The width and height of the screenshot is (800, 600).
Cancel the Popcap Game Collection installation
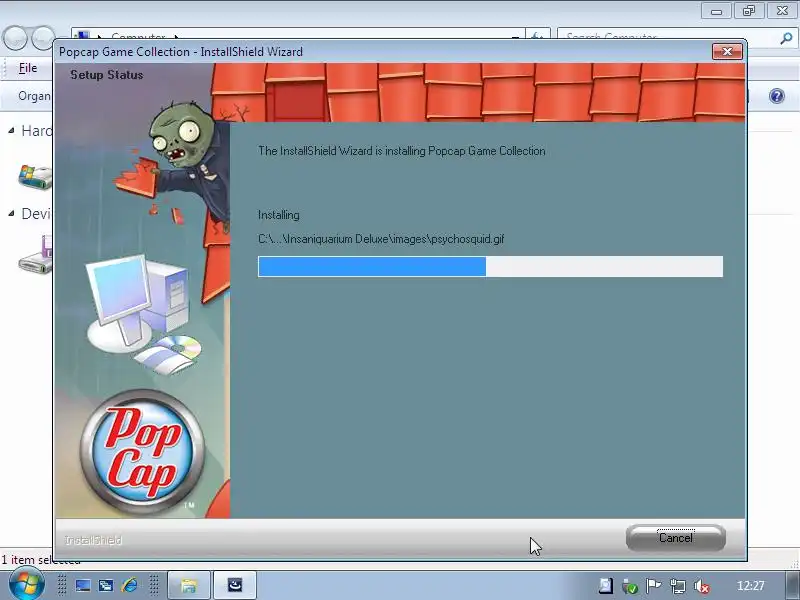pyautogui.click(x=676, y=538)
